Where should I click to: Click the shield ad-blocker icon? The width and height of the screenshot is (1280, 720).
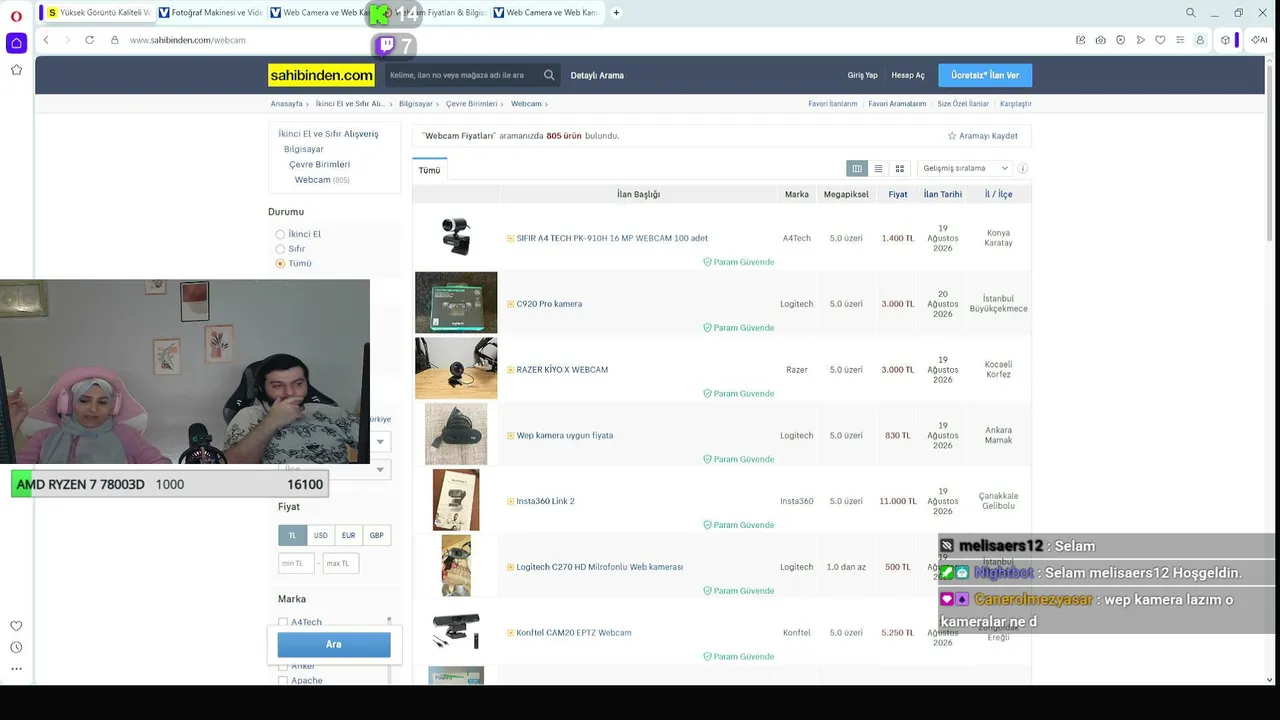1120,40
